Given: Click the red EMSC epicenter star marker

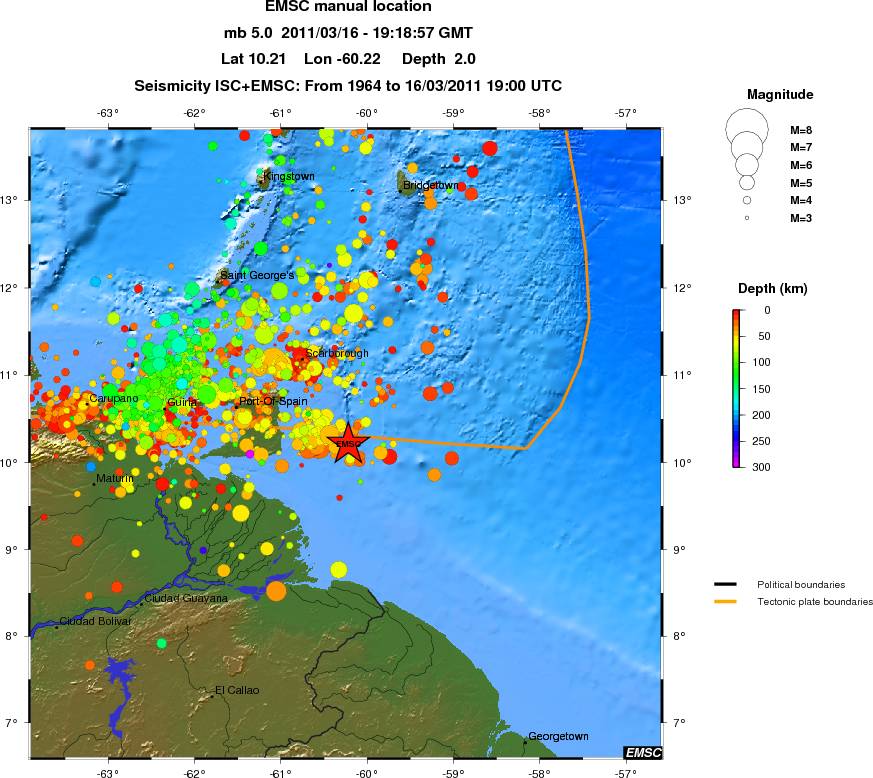Looking at the screenshot, I should tap(348, 443).
